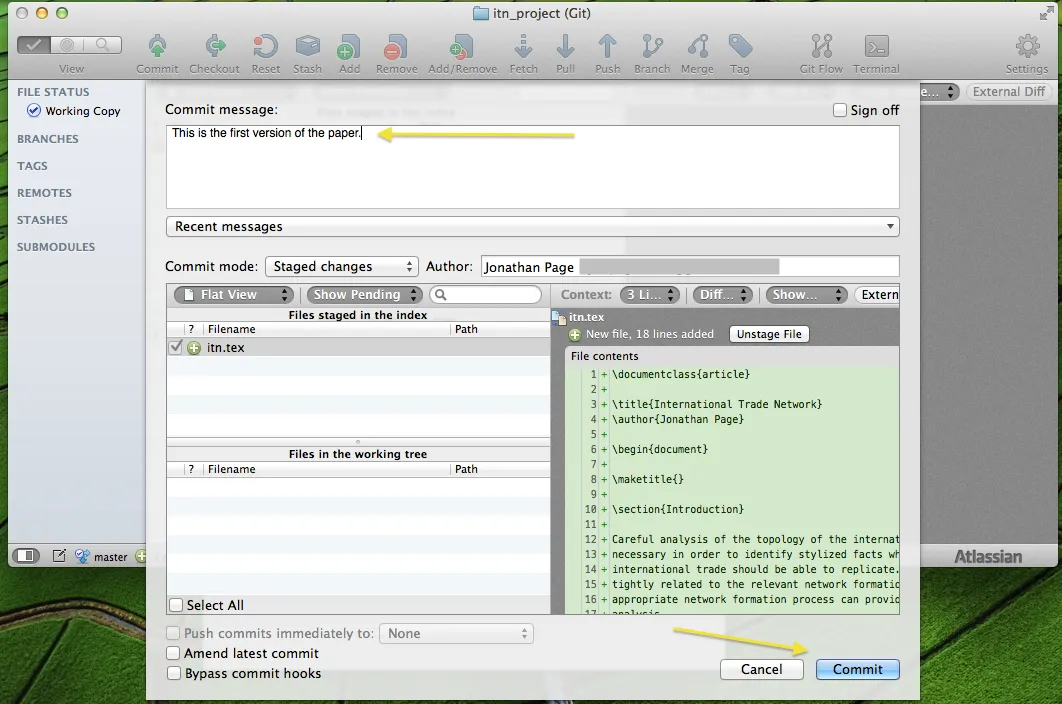Open the Commit mode Staged changes dropdown

click(x=341, y=267)
